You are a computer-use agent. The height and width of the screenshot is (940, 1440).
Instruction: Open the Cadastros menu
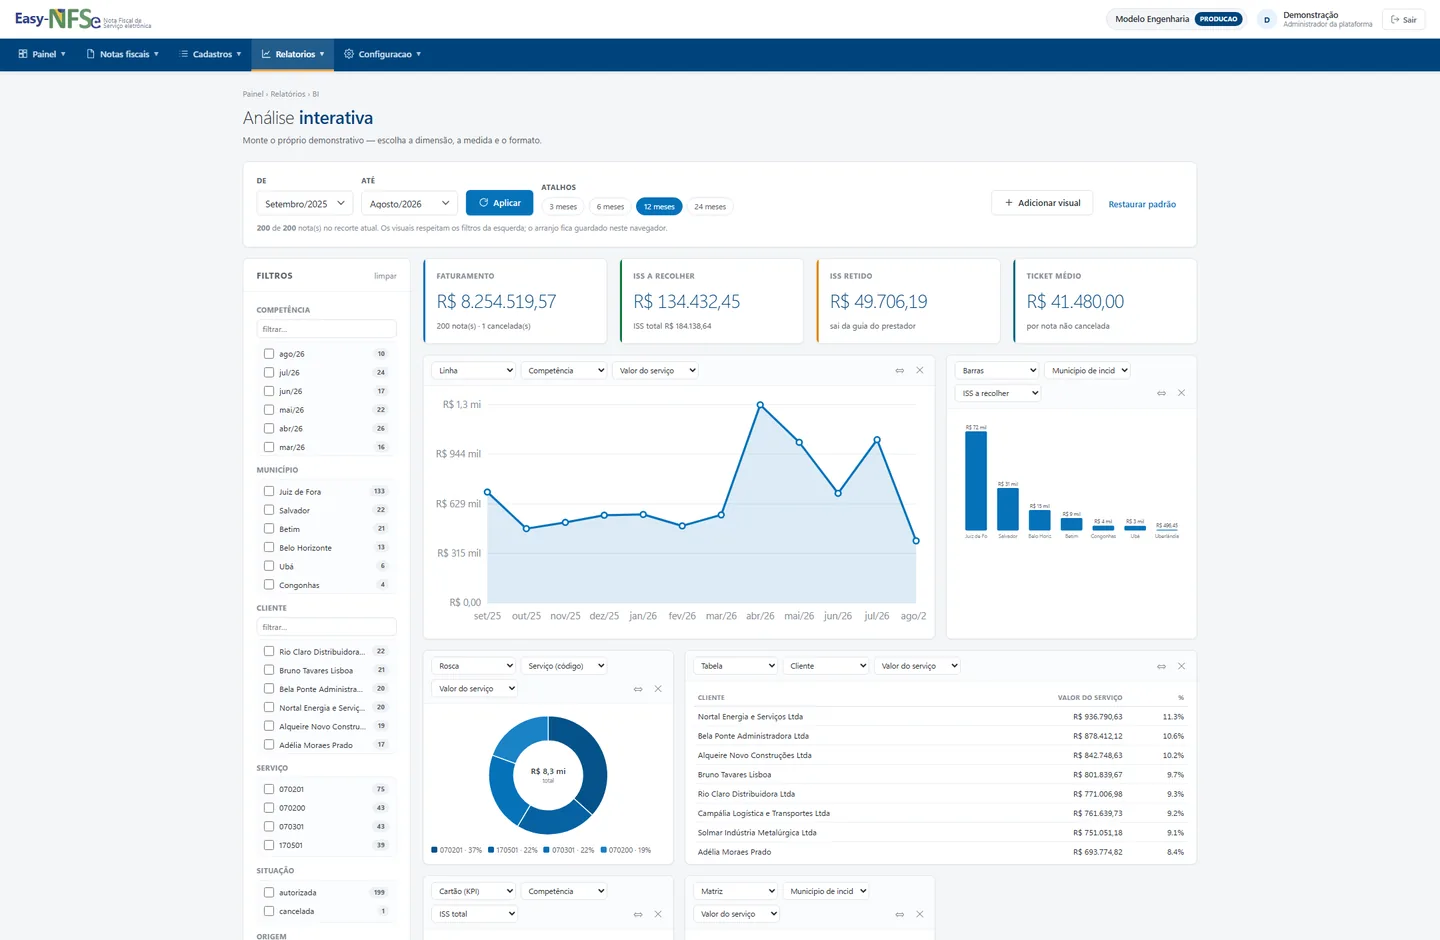coord(211,54)
